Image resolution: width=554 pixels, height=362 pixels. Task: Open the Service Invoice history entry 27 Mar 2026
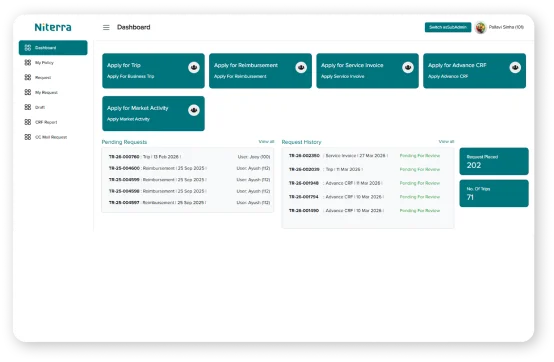365,156
